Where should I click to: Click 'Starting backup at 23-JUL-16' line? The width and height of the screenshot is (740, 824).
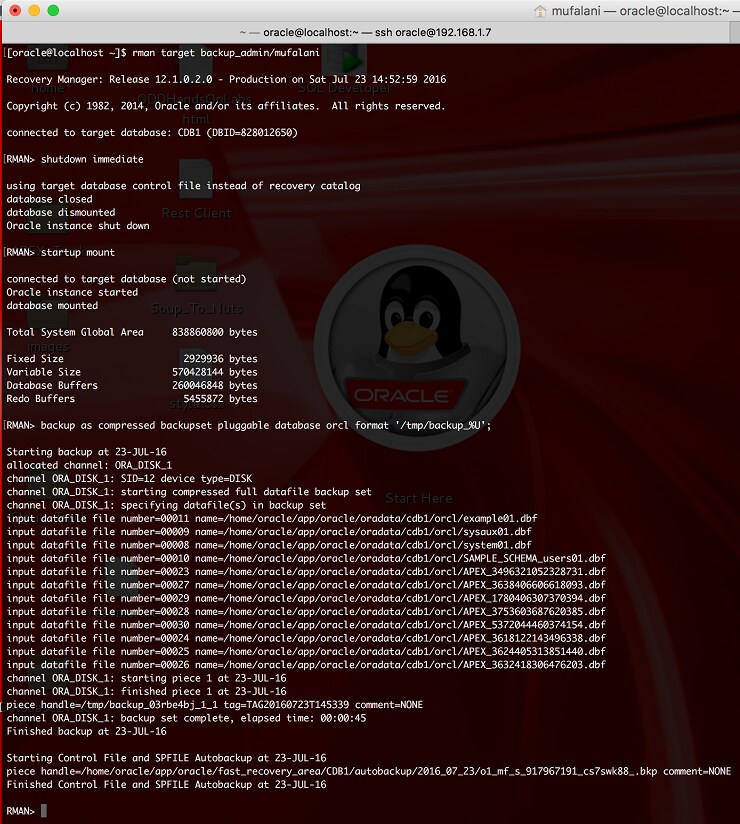(x=86, y=452)
